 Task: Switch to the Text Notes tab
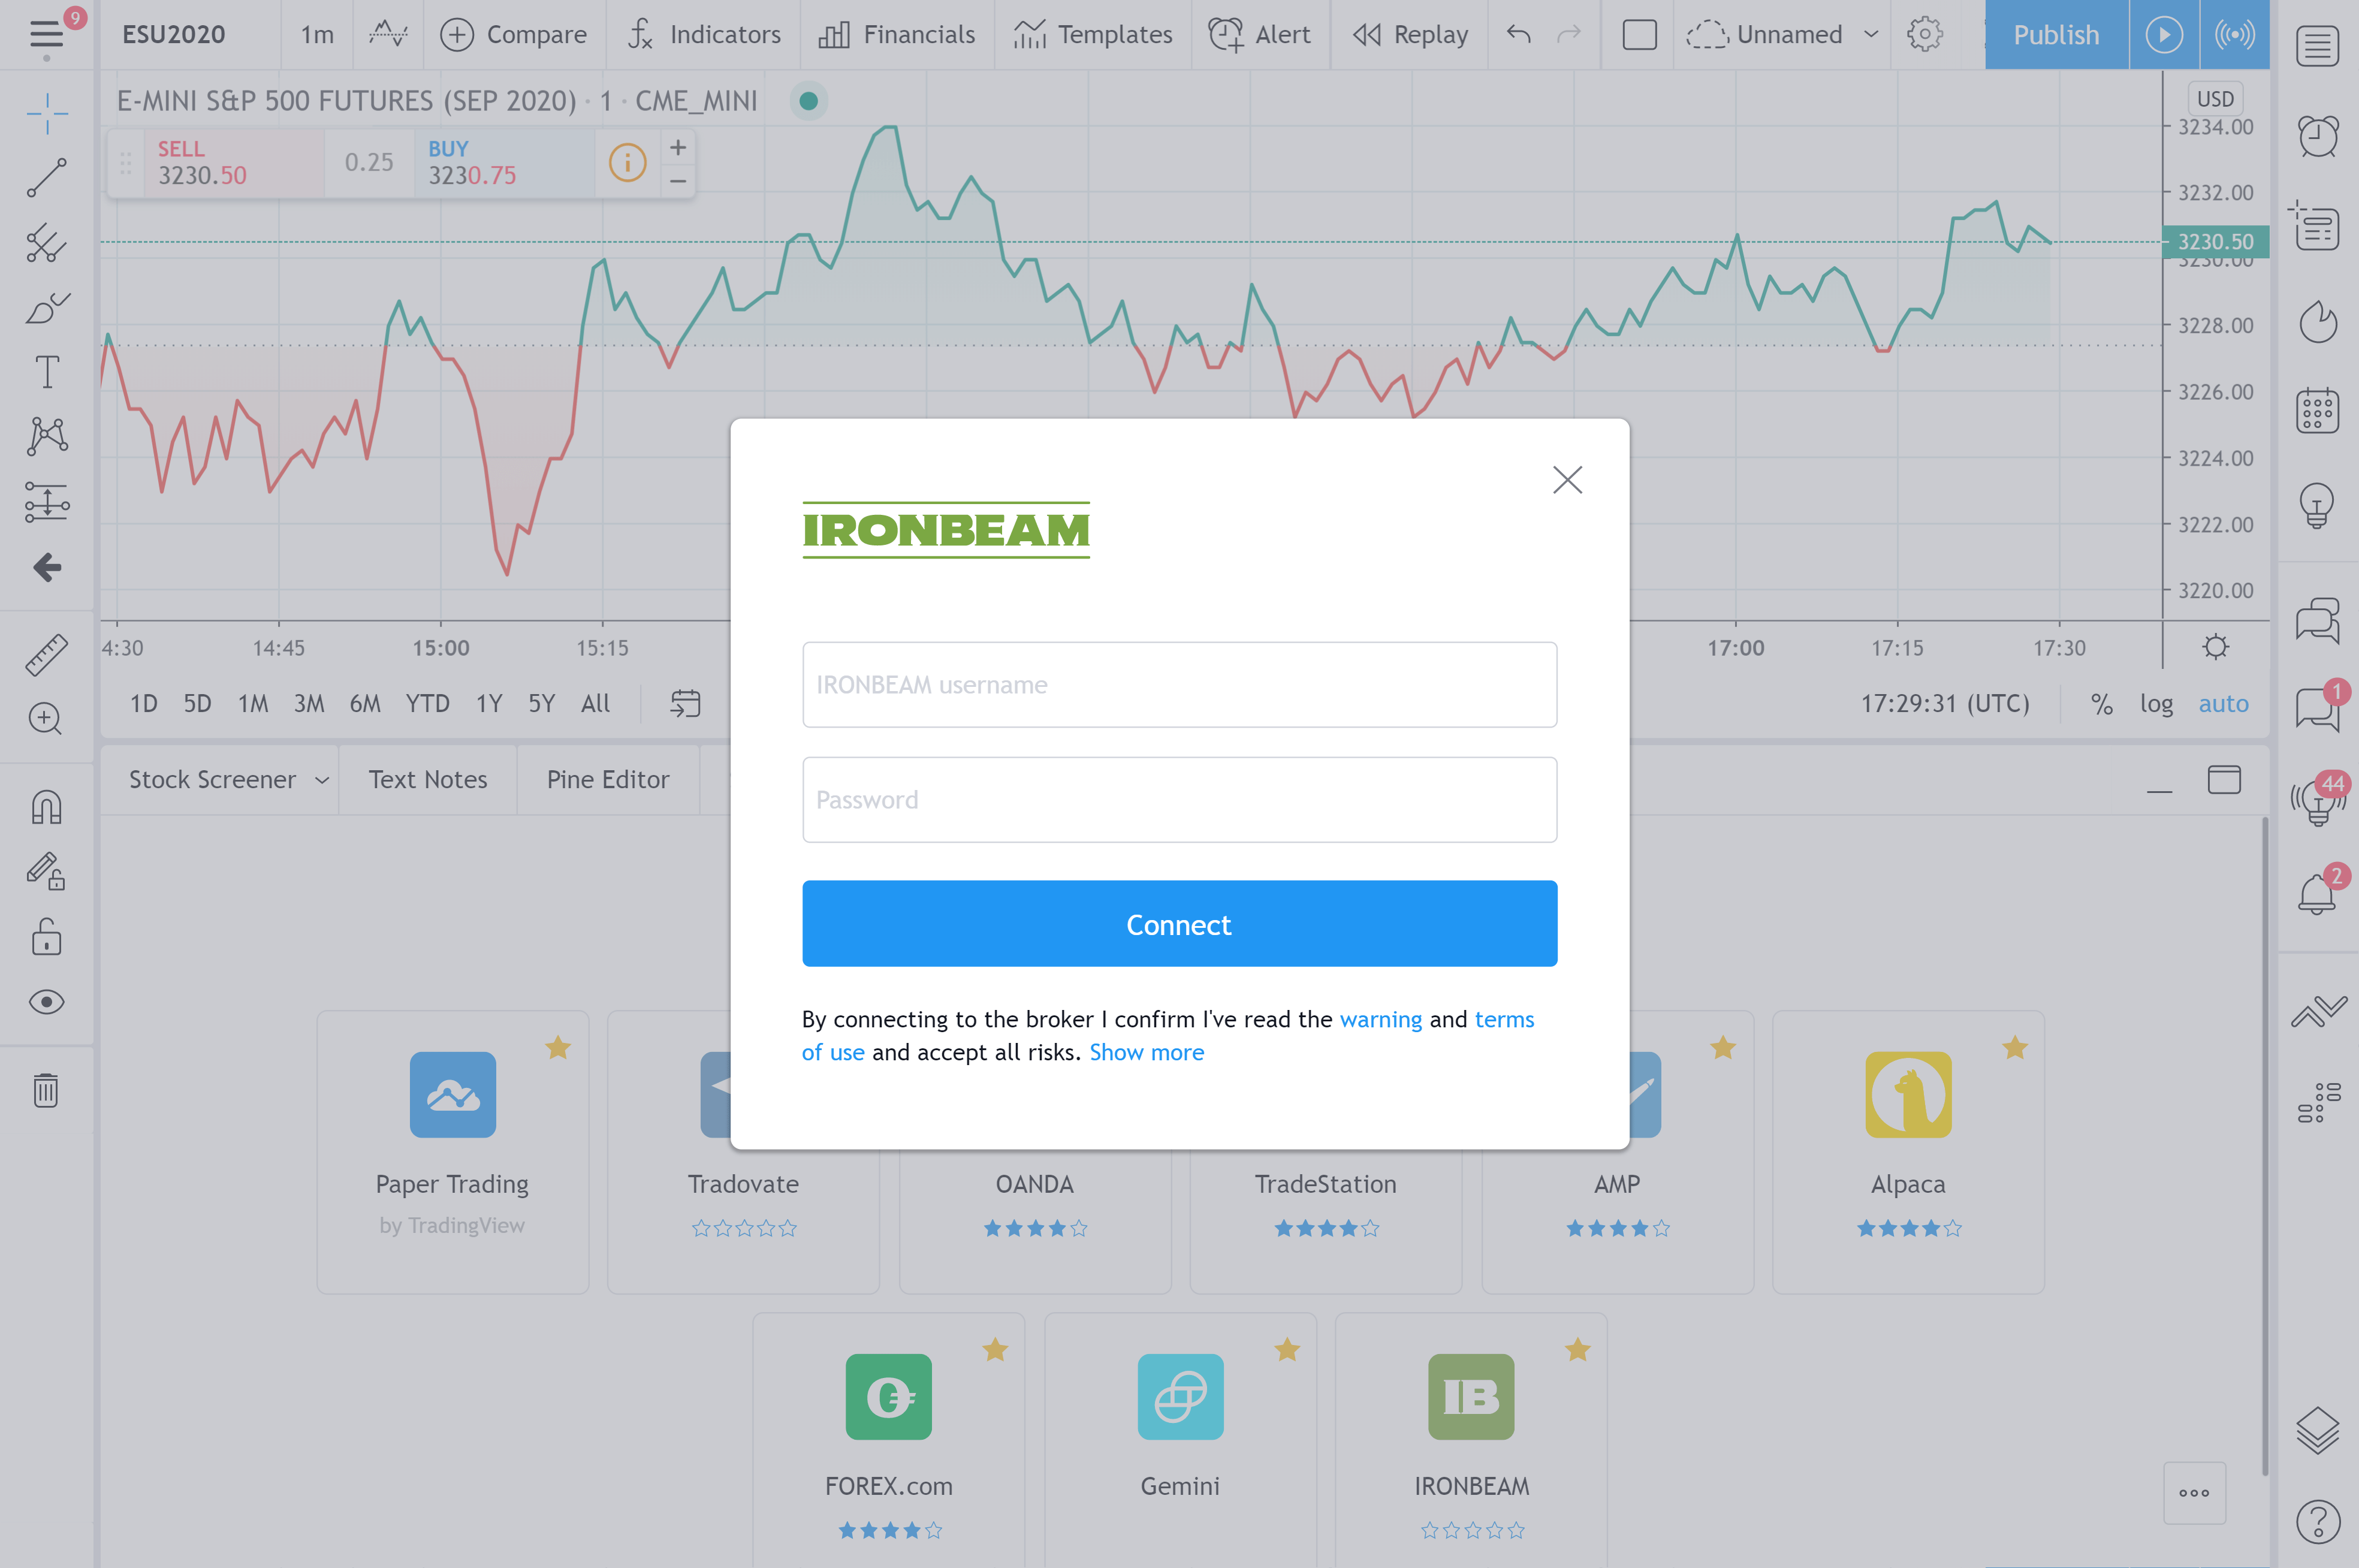[x=427, y=779]
